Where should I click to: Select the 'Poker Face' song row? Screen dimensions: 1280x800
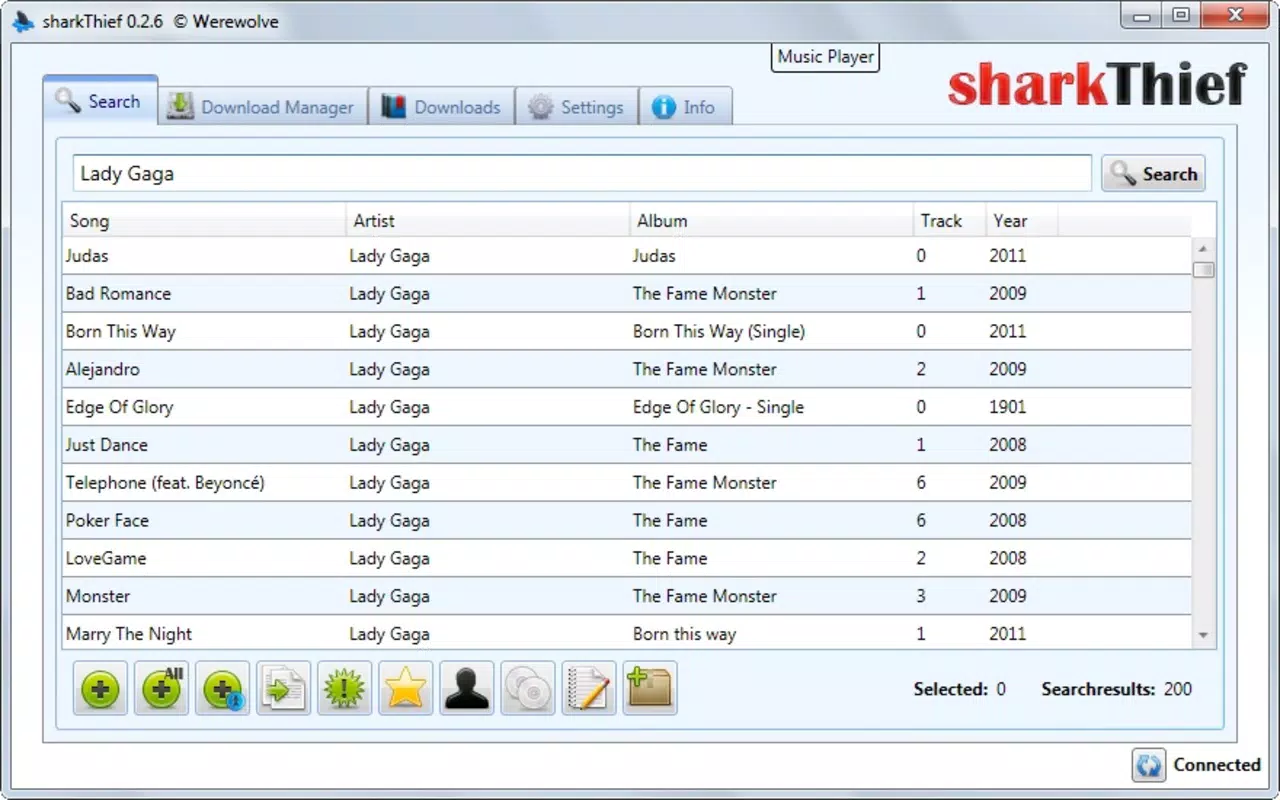pyautogui.click(x=627, y=521)
